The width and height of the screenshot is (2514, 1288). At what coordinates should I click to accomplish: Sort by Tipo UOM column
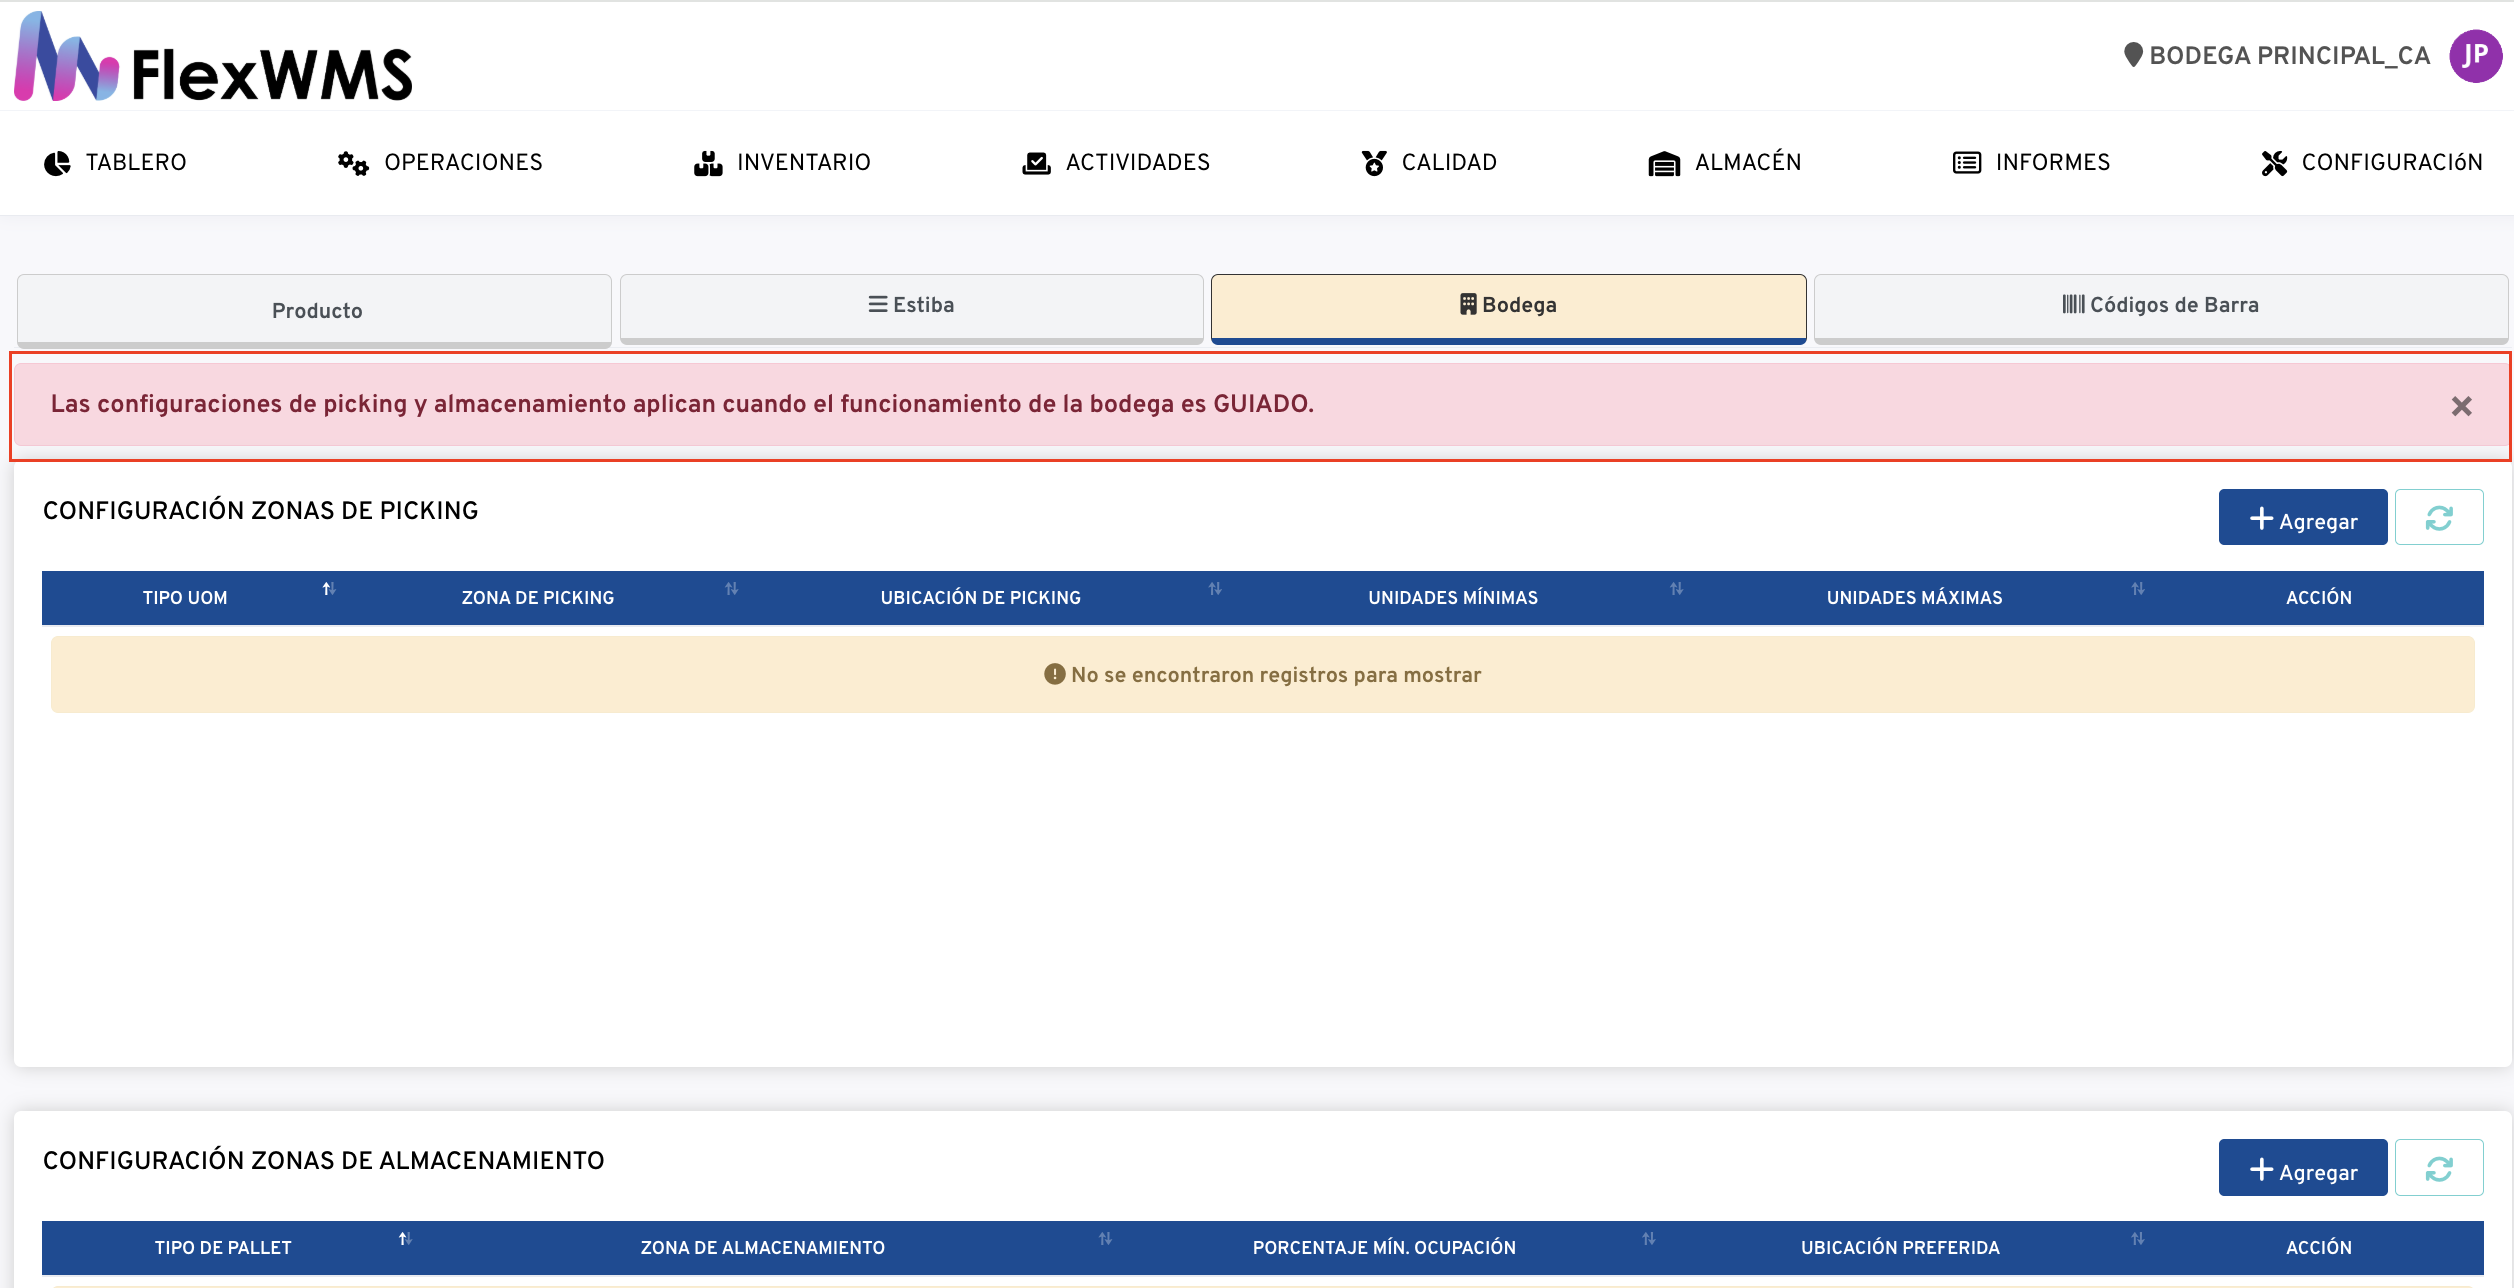click(328, 589)
